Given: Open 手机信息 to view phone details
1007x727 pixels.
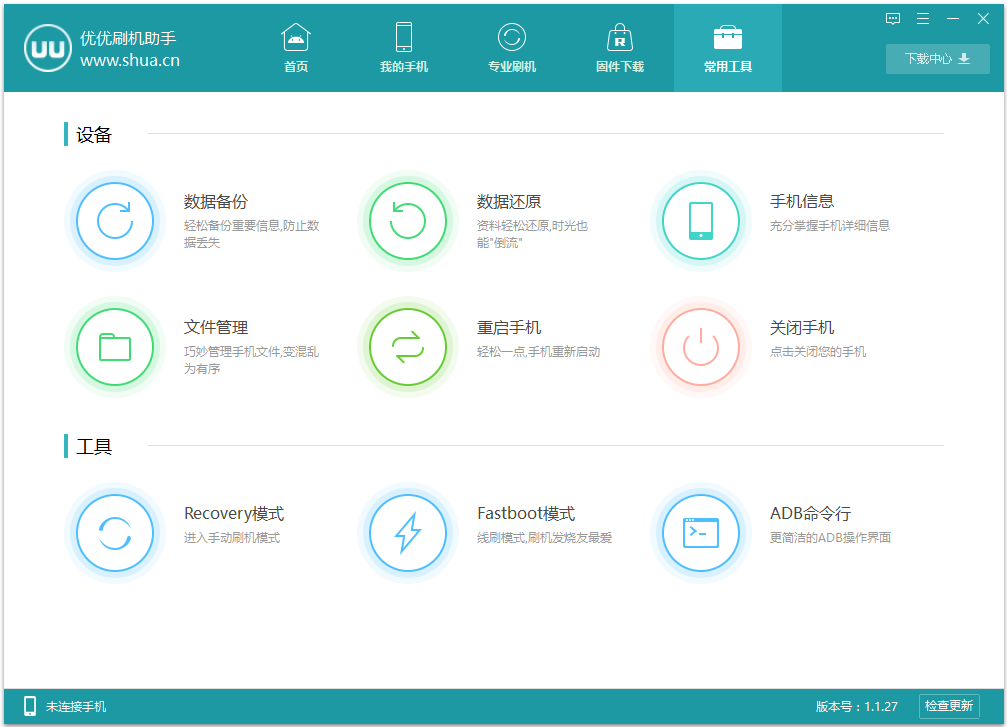Looking at the screenshot, I should pyautogui.click(x=701, y=220).
